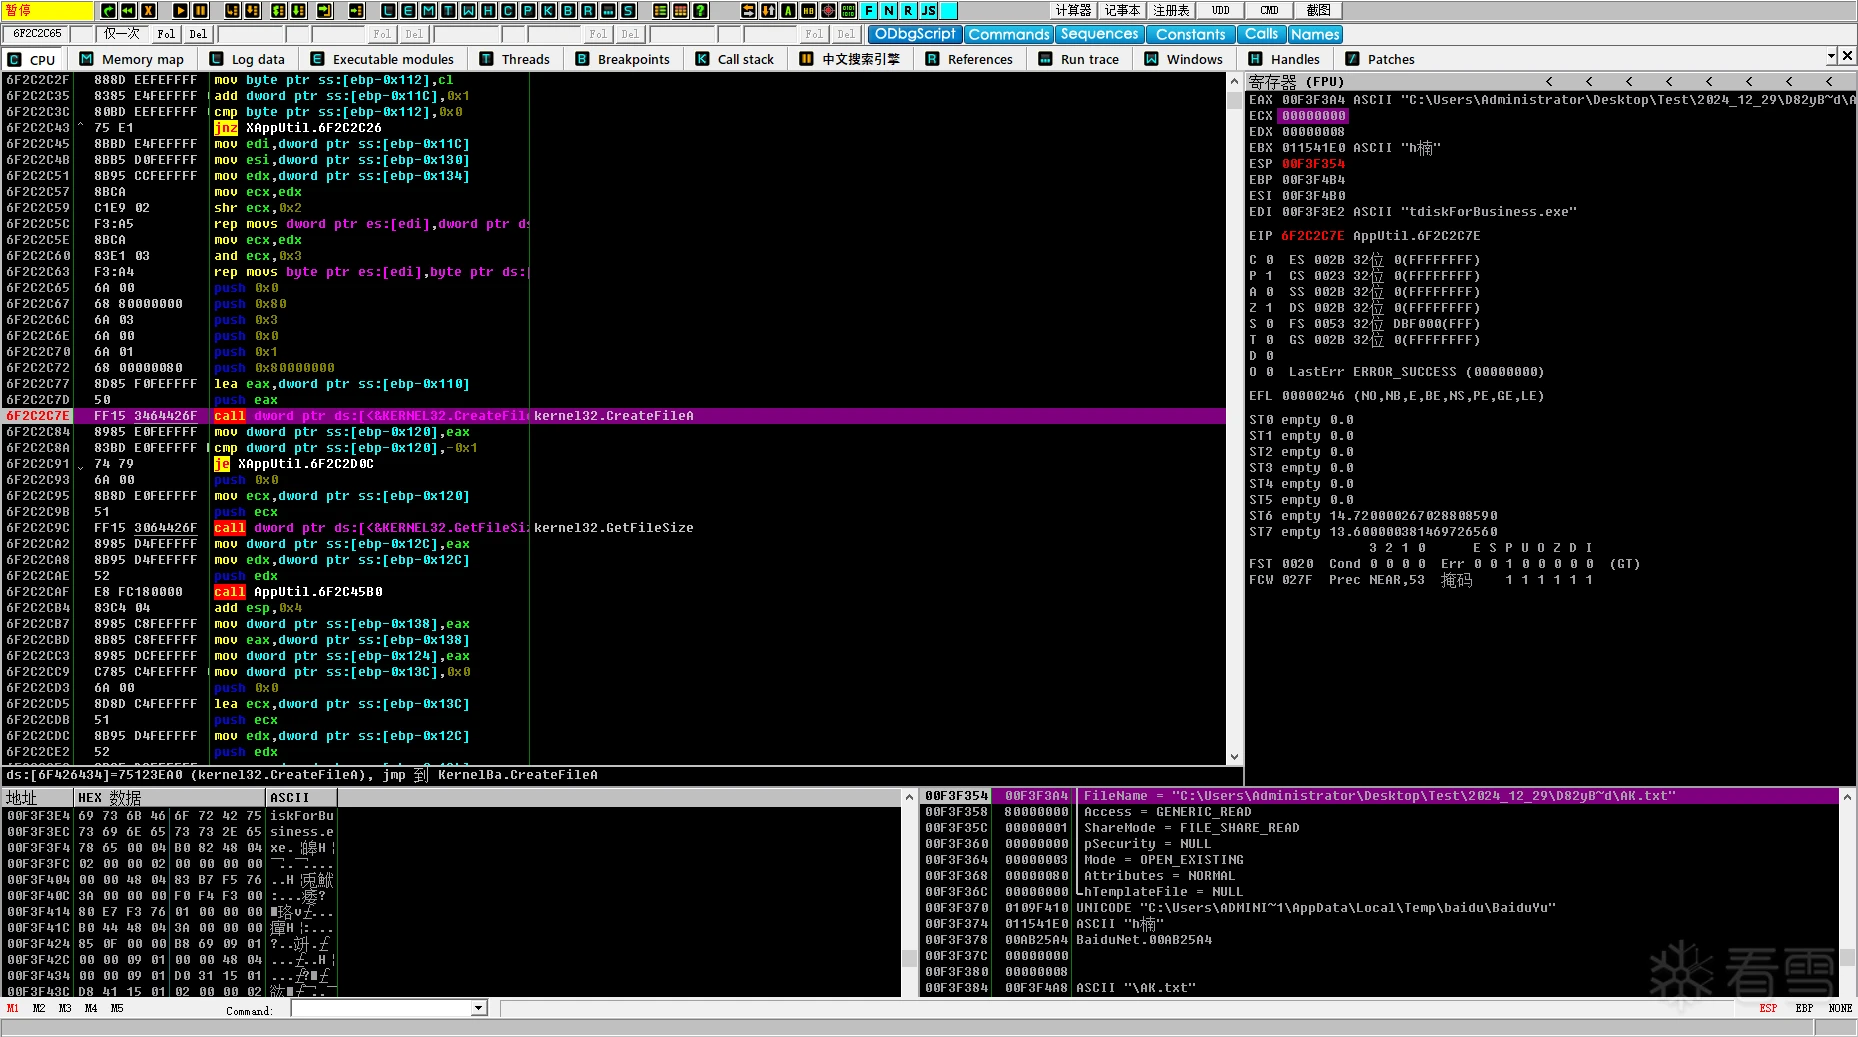Open the Call stack tab
This screenshot has width=1858, height=1037.
pos(735,59)
